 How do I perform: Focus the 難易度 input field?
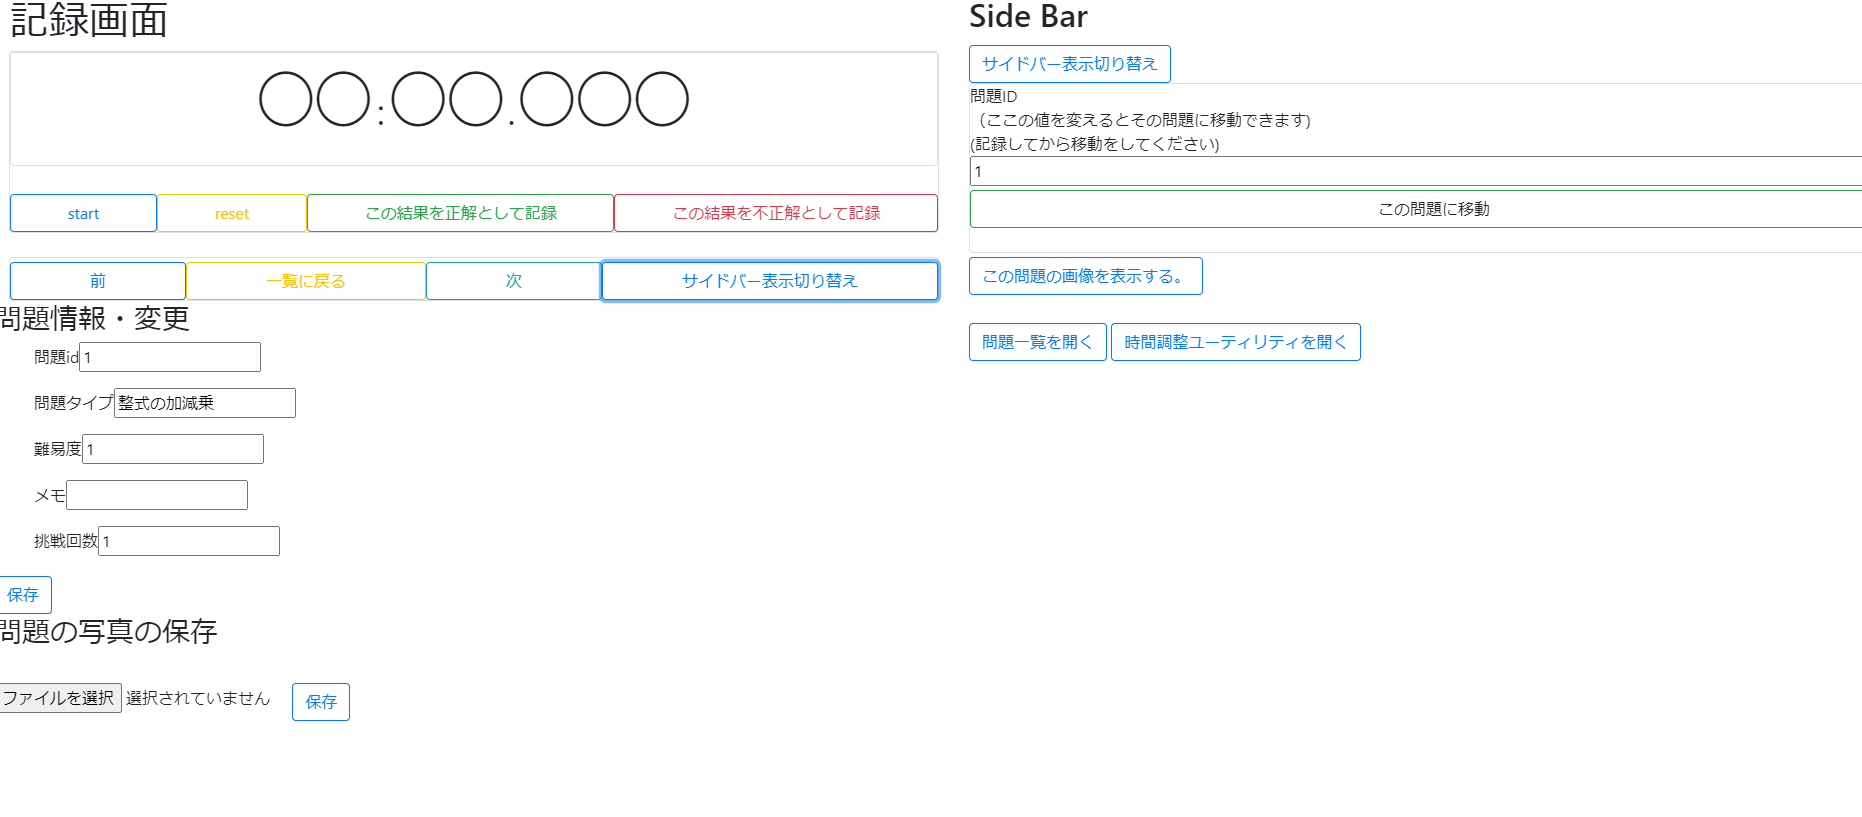pos(173,449)
